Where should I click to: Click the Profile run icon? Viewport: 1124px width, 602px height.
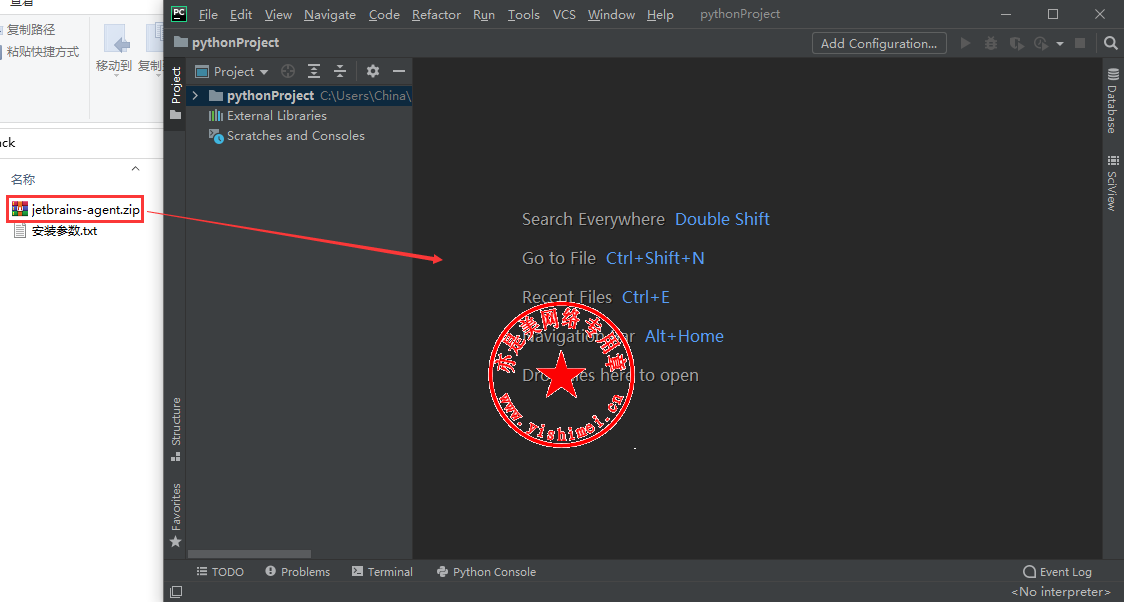pyautogui.click(x=1041, y=44)
